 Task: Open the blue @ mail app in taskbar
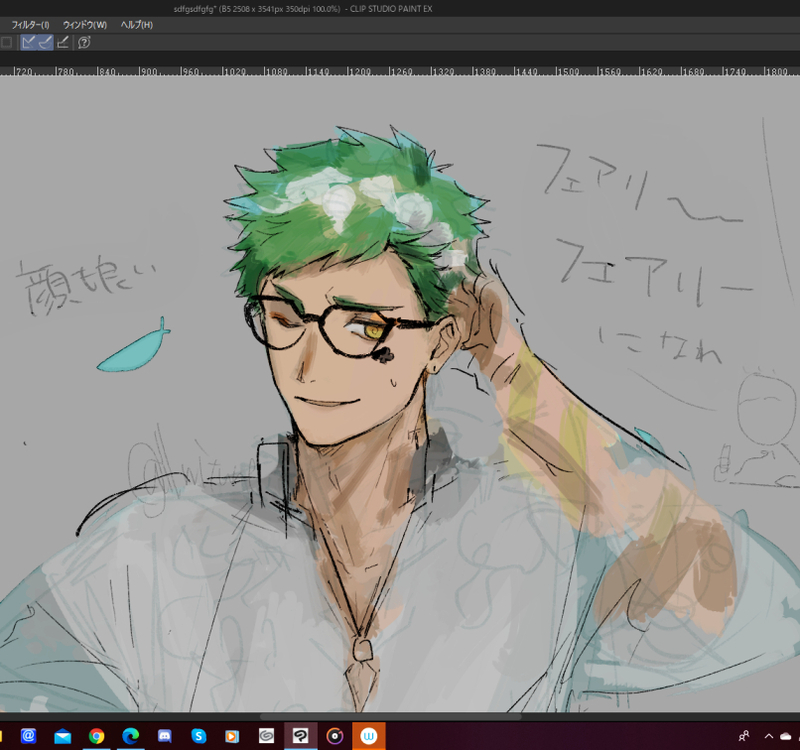(28, 736)
